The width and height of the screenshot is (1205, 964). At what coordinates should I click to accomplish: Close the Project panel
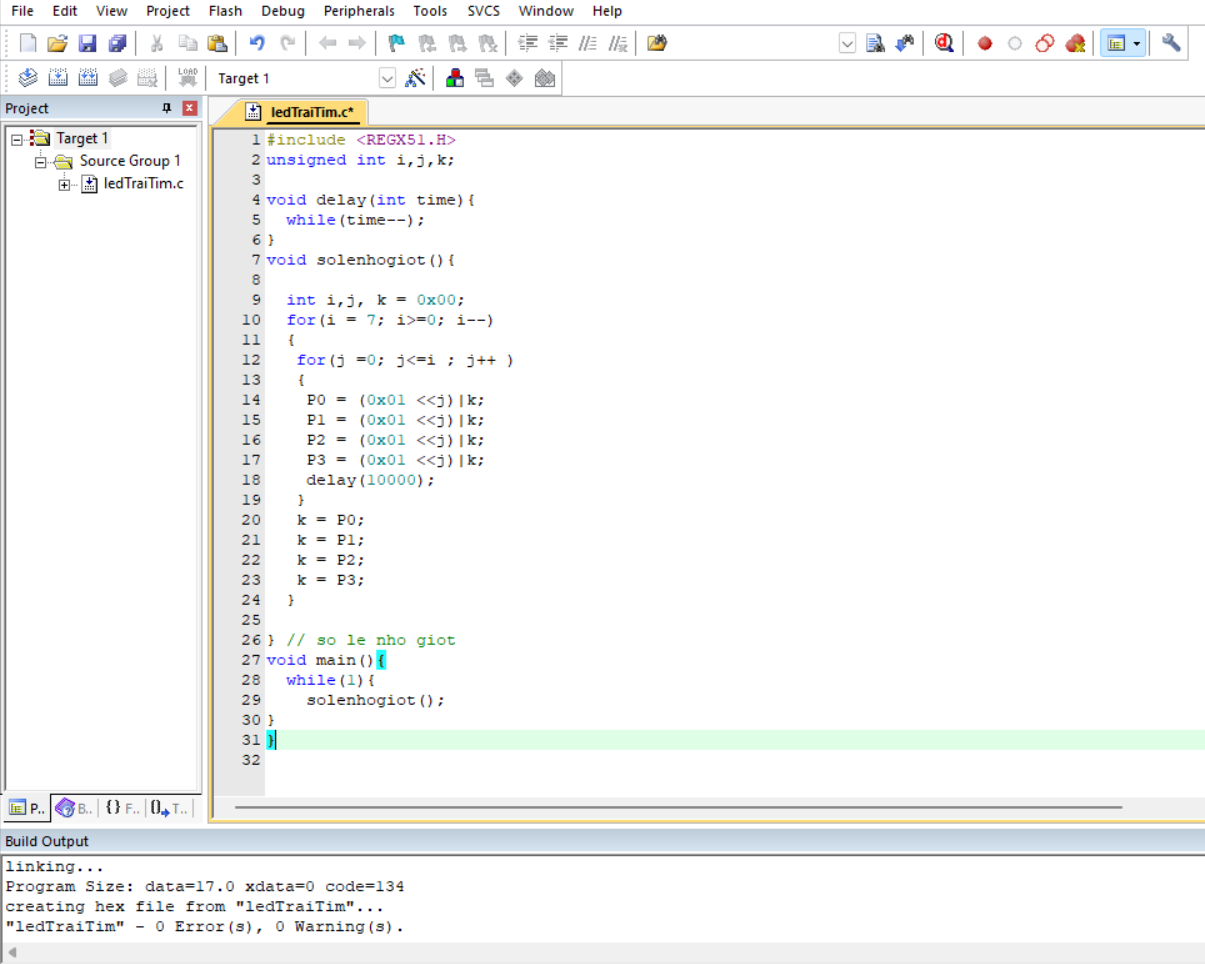point(189,108)
